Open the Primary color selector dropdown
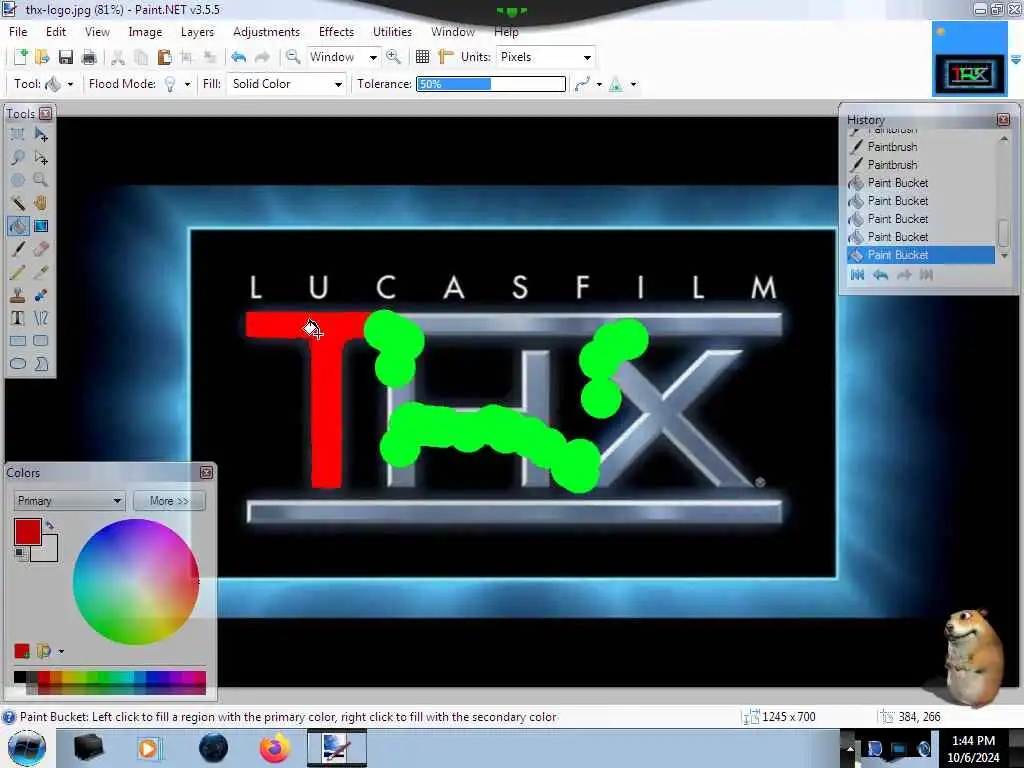Screen dimensions: 1024x768 (69, 501)
